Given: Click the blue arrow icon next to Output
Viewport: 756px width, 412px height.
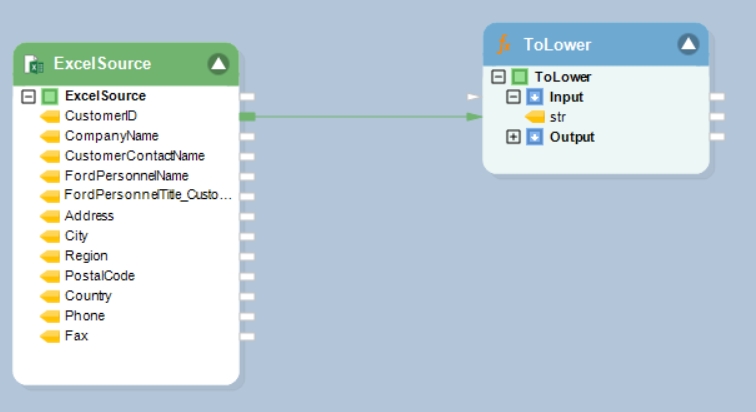Looking at the screenshot, I should [534, 137].
